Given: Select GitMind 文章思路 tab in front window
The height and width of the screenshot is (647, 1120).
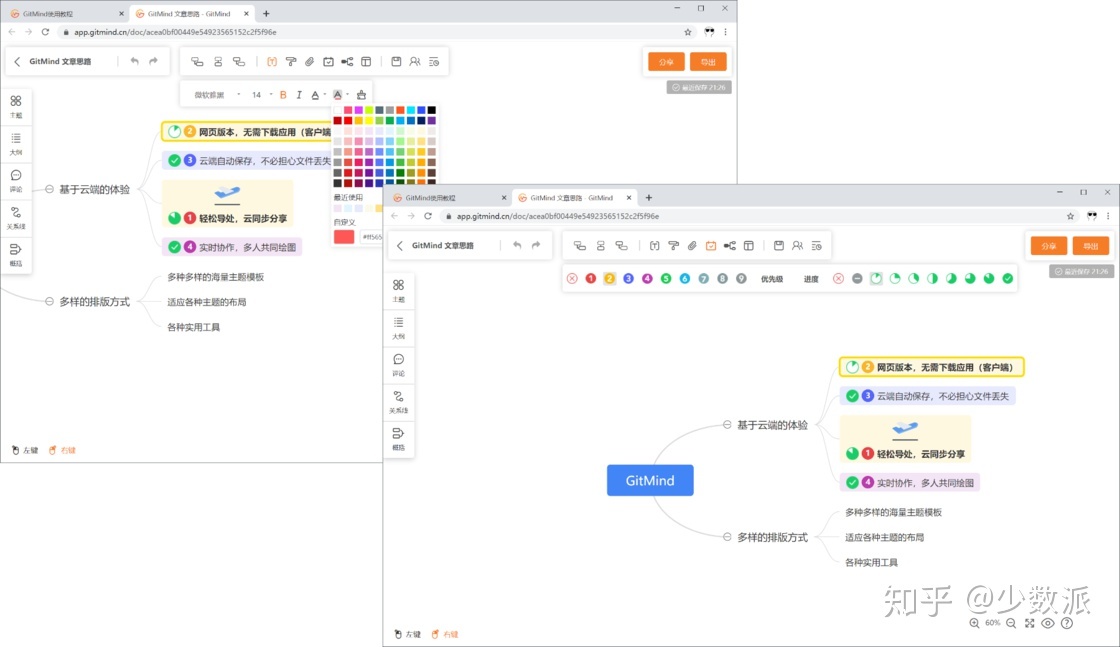Looking at the screenshot, I should (x=573, y=198).
